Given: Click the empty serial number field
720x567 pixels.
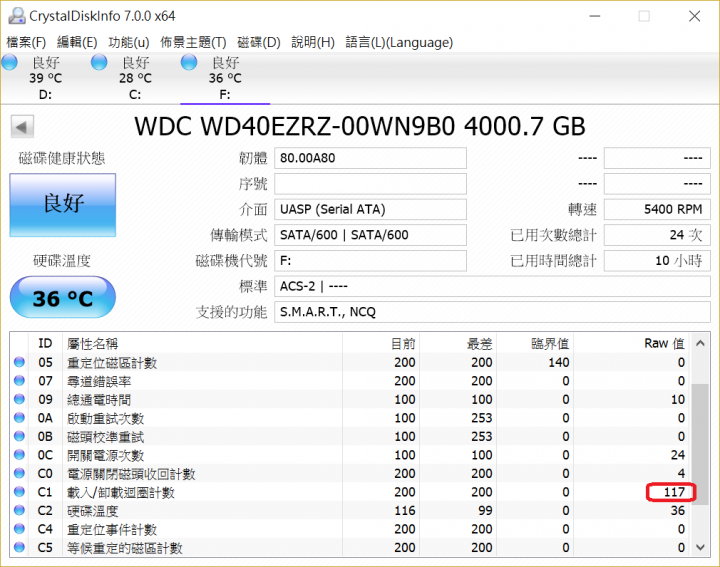Looking at the screenshot, I should tap(371, 184).
